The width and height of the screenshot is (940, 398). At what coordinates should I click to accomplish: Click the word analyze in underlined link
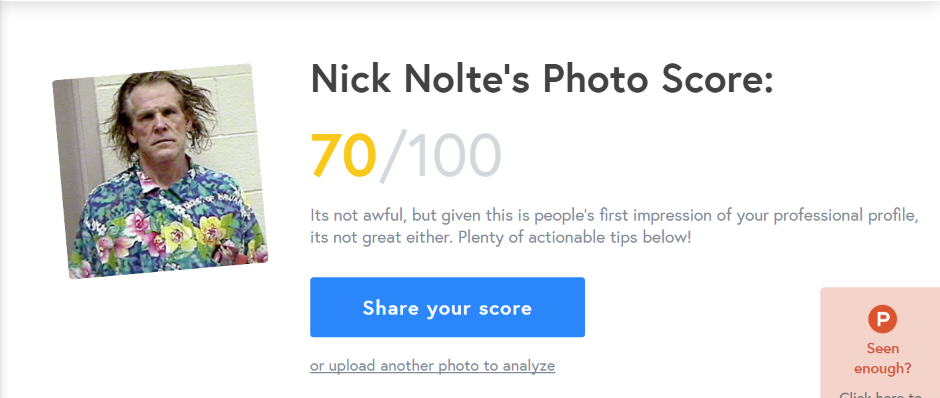click(529, 366)
